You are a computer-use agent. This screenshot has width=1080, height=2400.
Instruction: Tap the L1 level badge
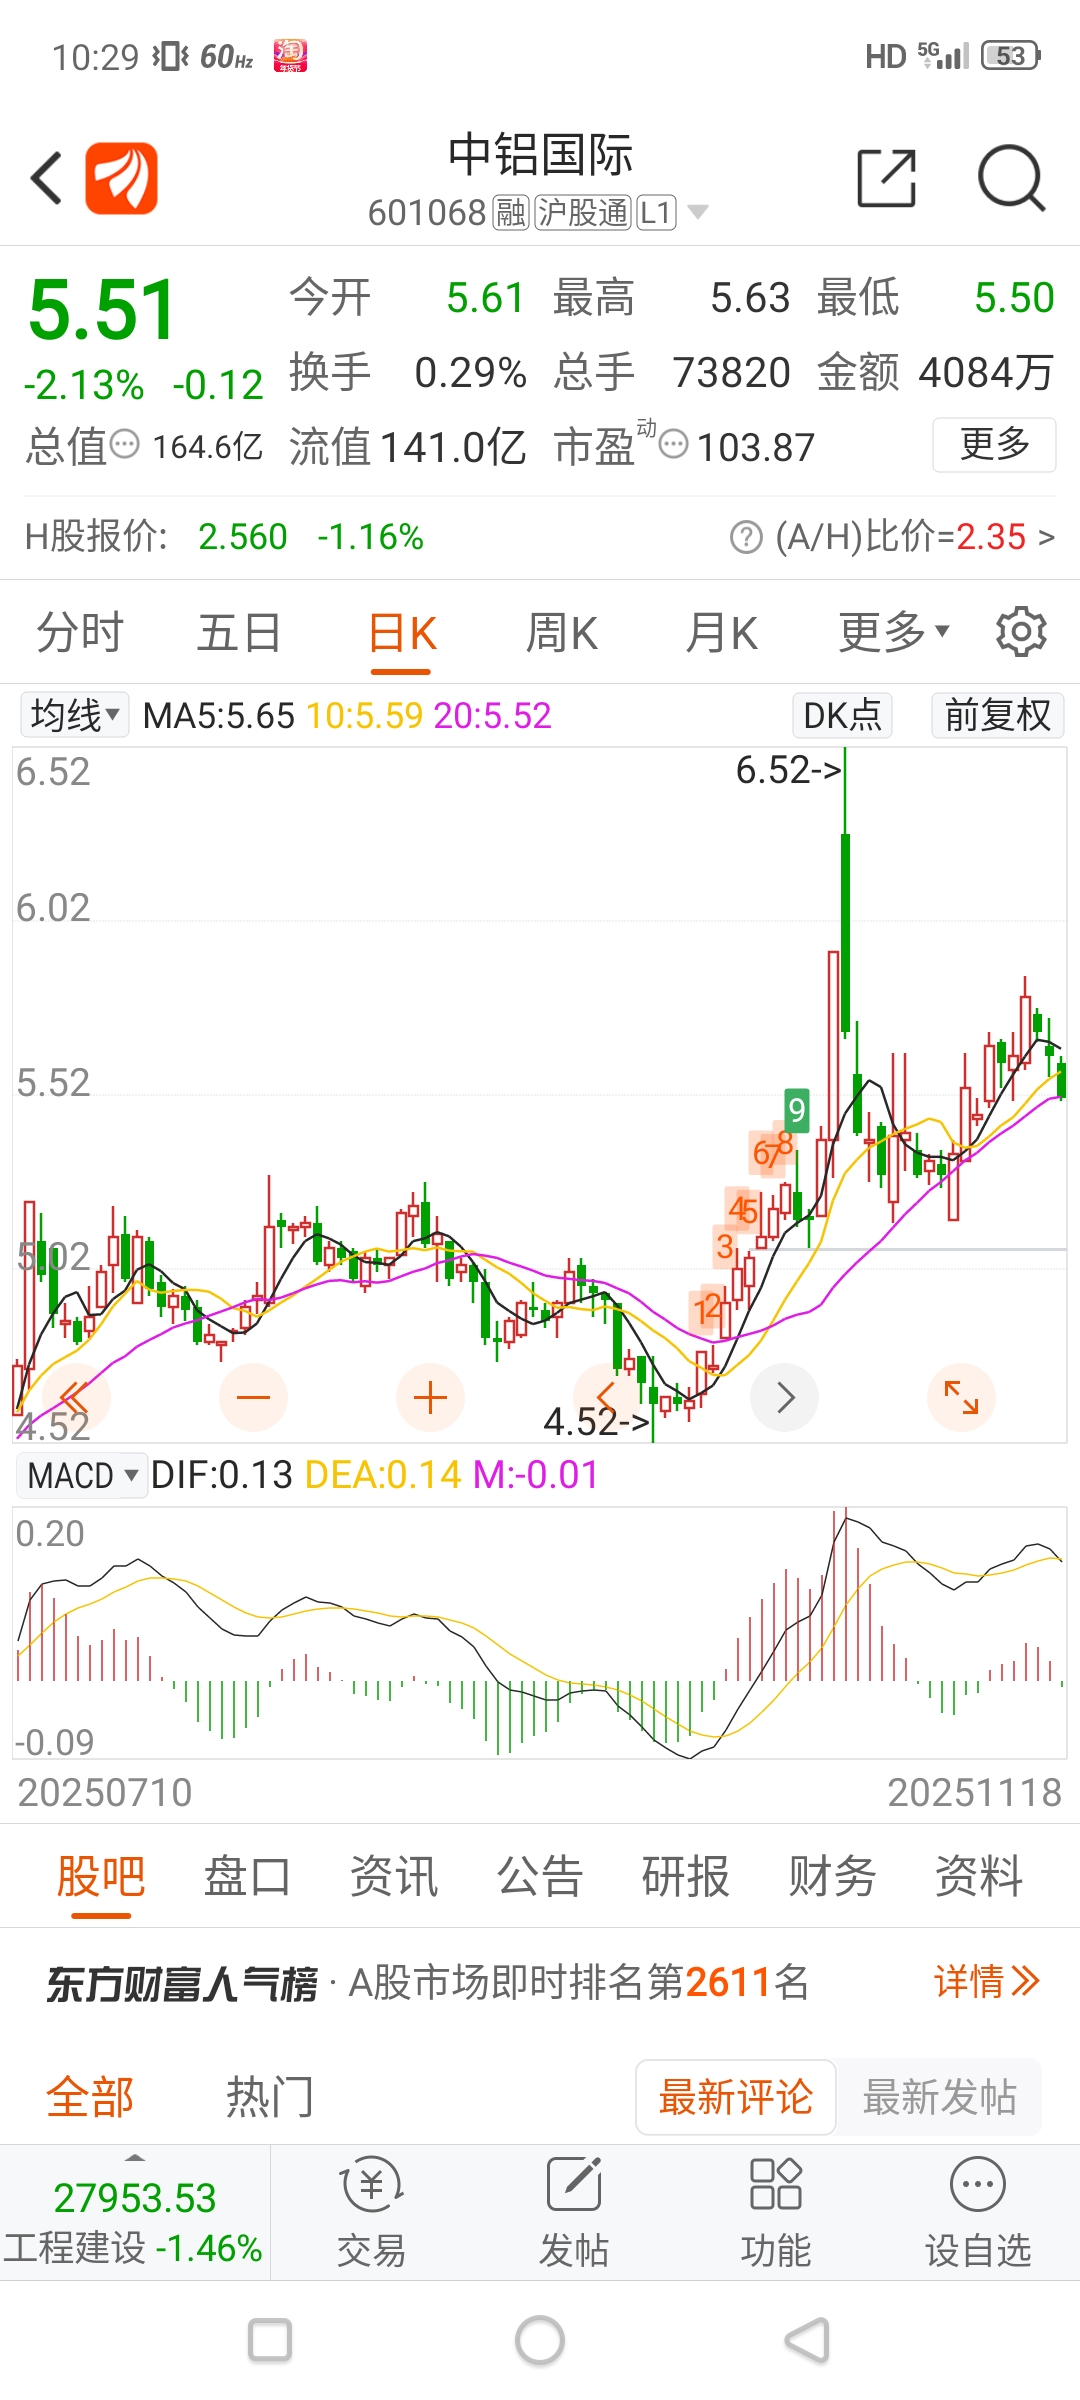pos(657,212)
